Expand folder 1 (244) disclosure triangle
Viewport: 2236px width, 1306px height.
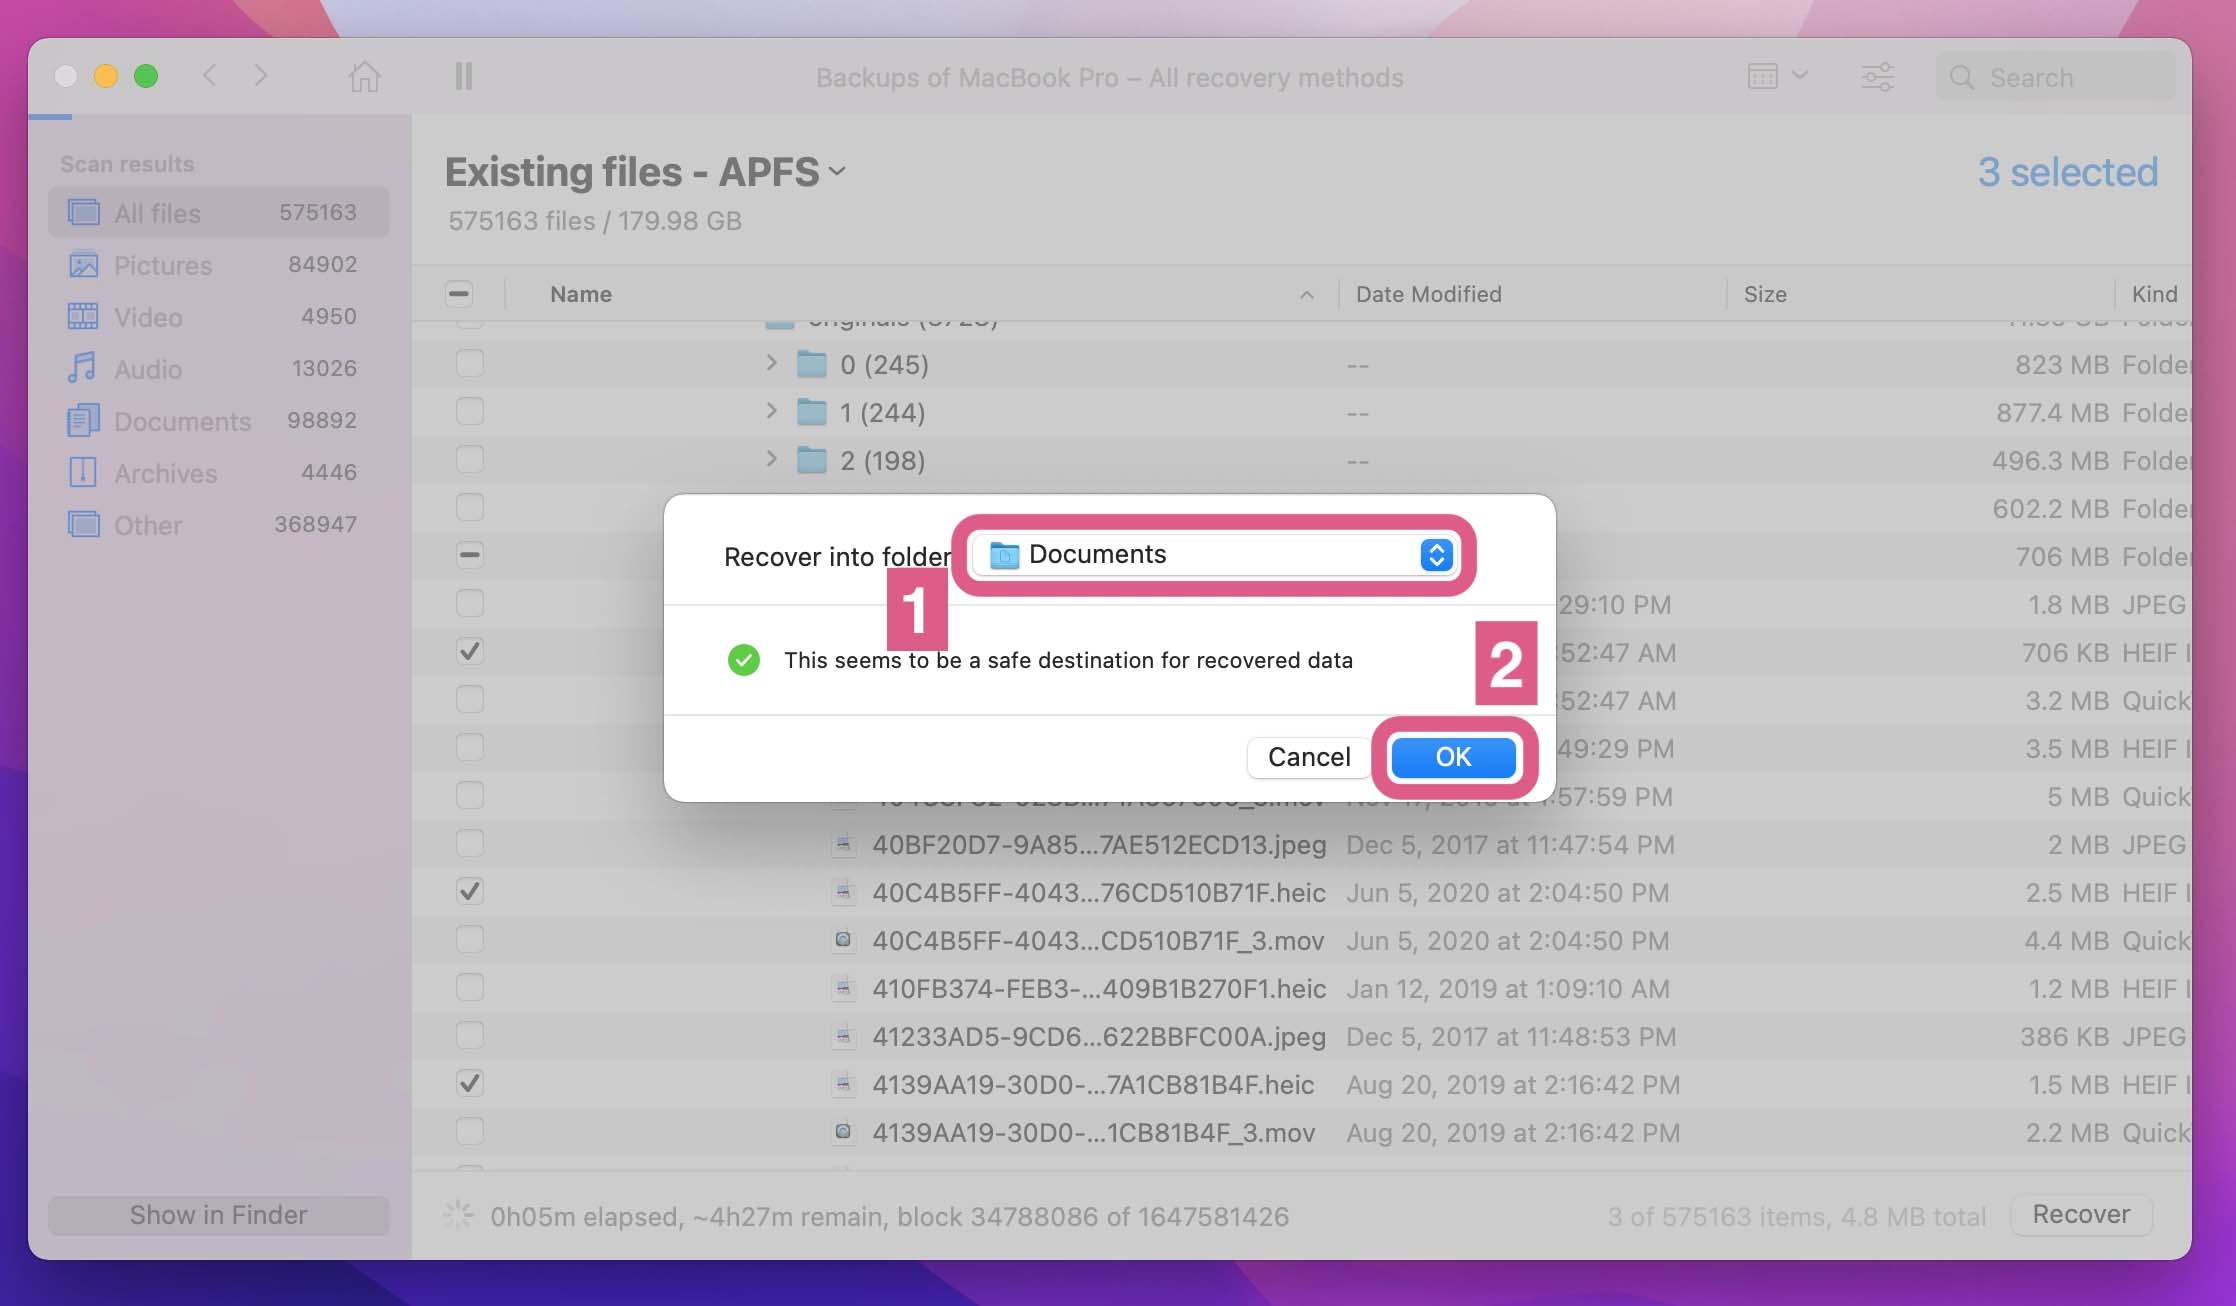point(772,410)
